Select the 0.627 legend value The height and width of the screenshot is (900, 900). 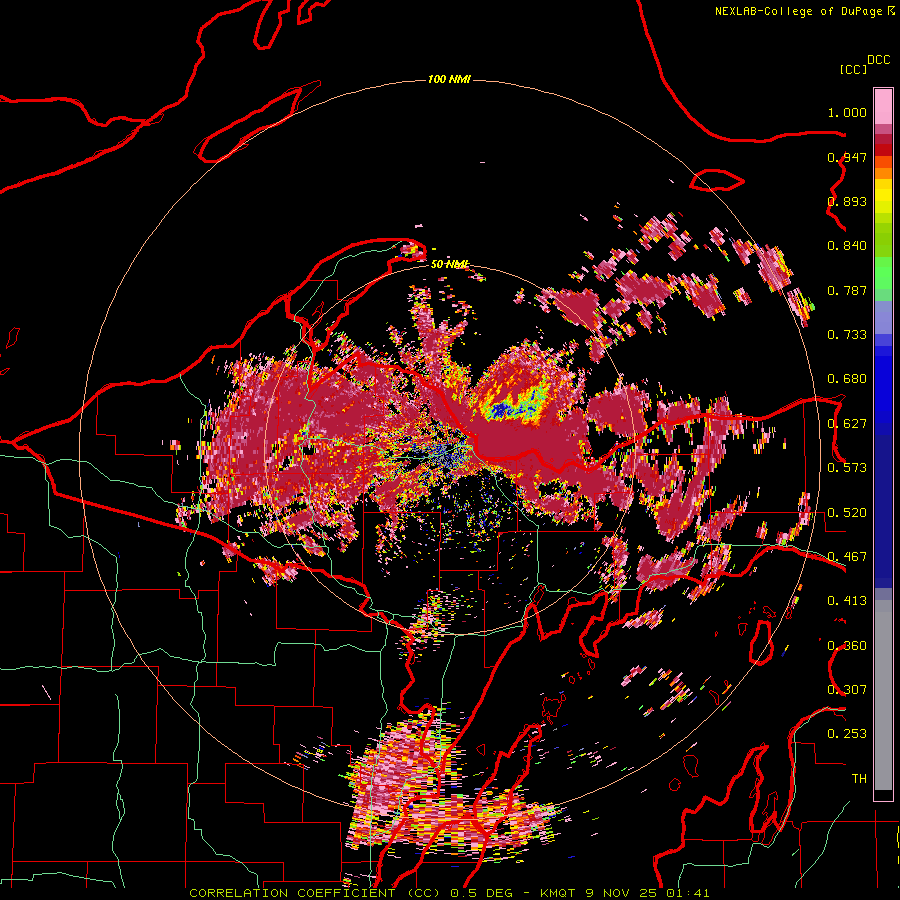[x=847, y=424]
